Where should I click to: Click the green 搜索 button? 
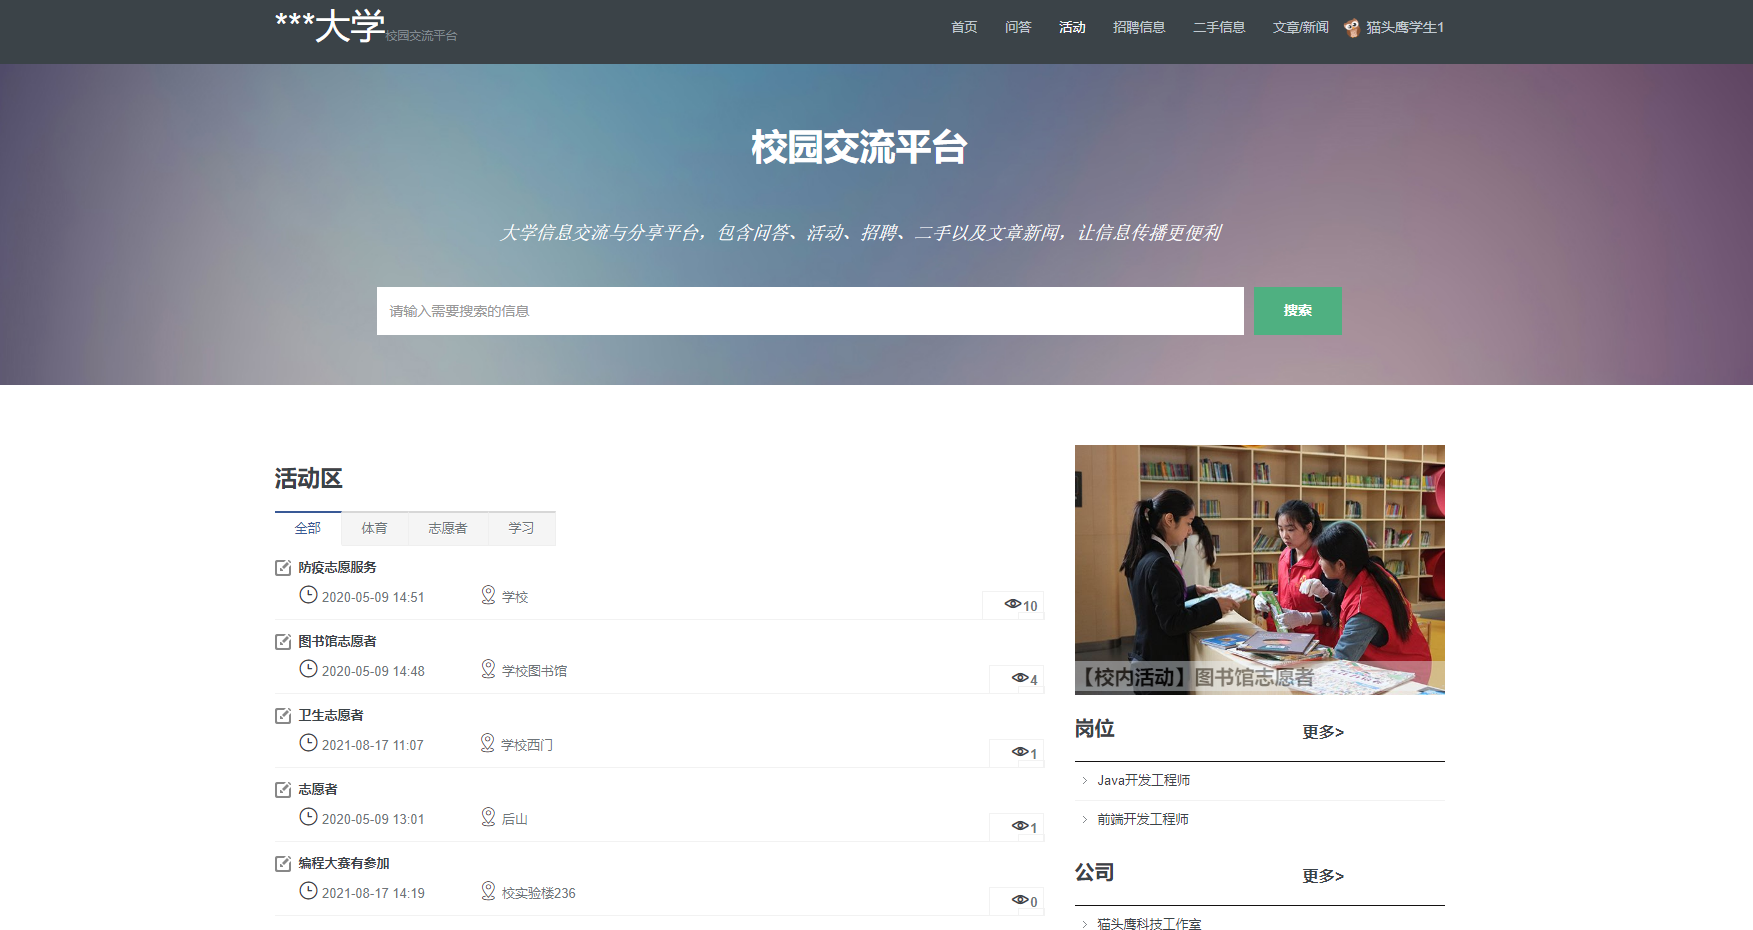click(x=1297, y=311)
